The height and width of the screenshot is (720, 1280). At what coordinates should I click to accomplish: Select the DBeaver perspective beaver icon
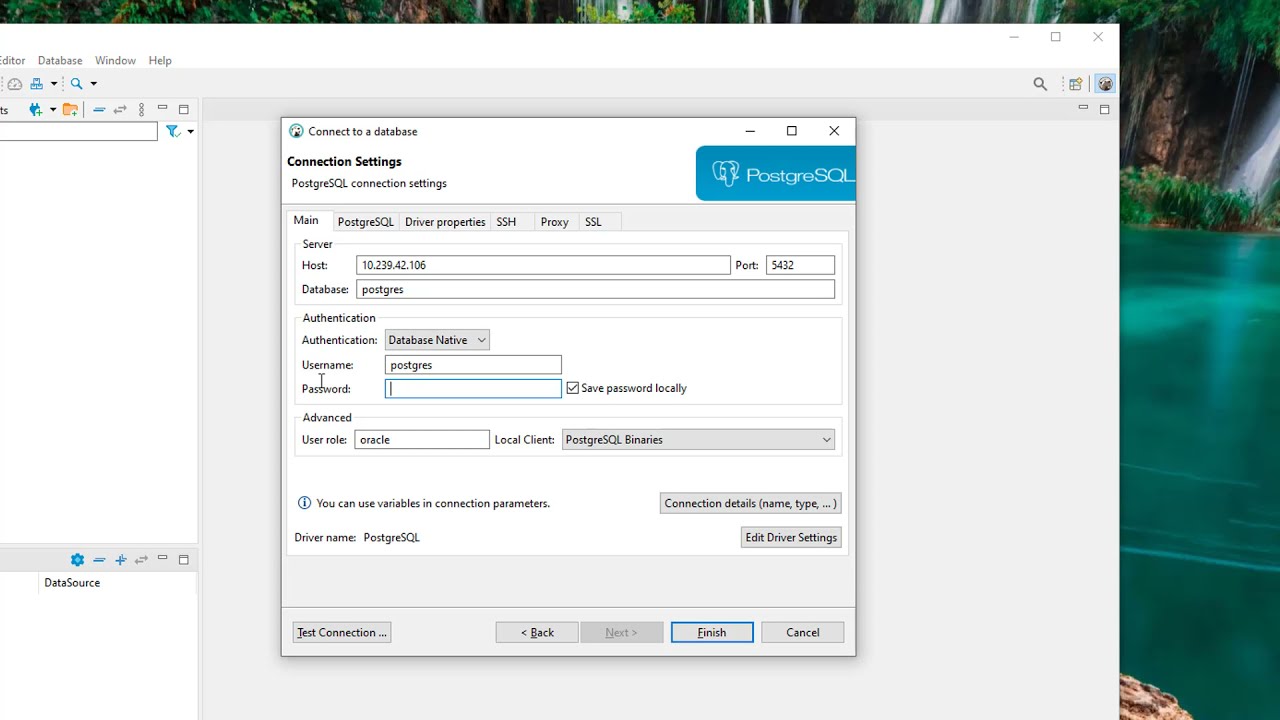tap(1105, 84)
